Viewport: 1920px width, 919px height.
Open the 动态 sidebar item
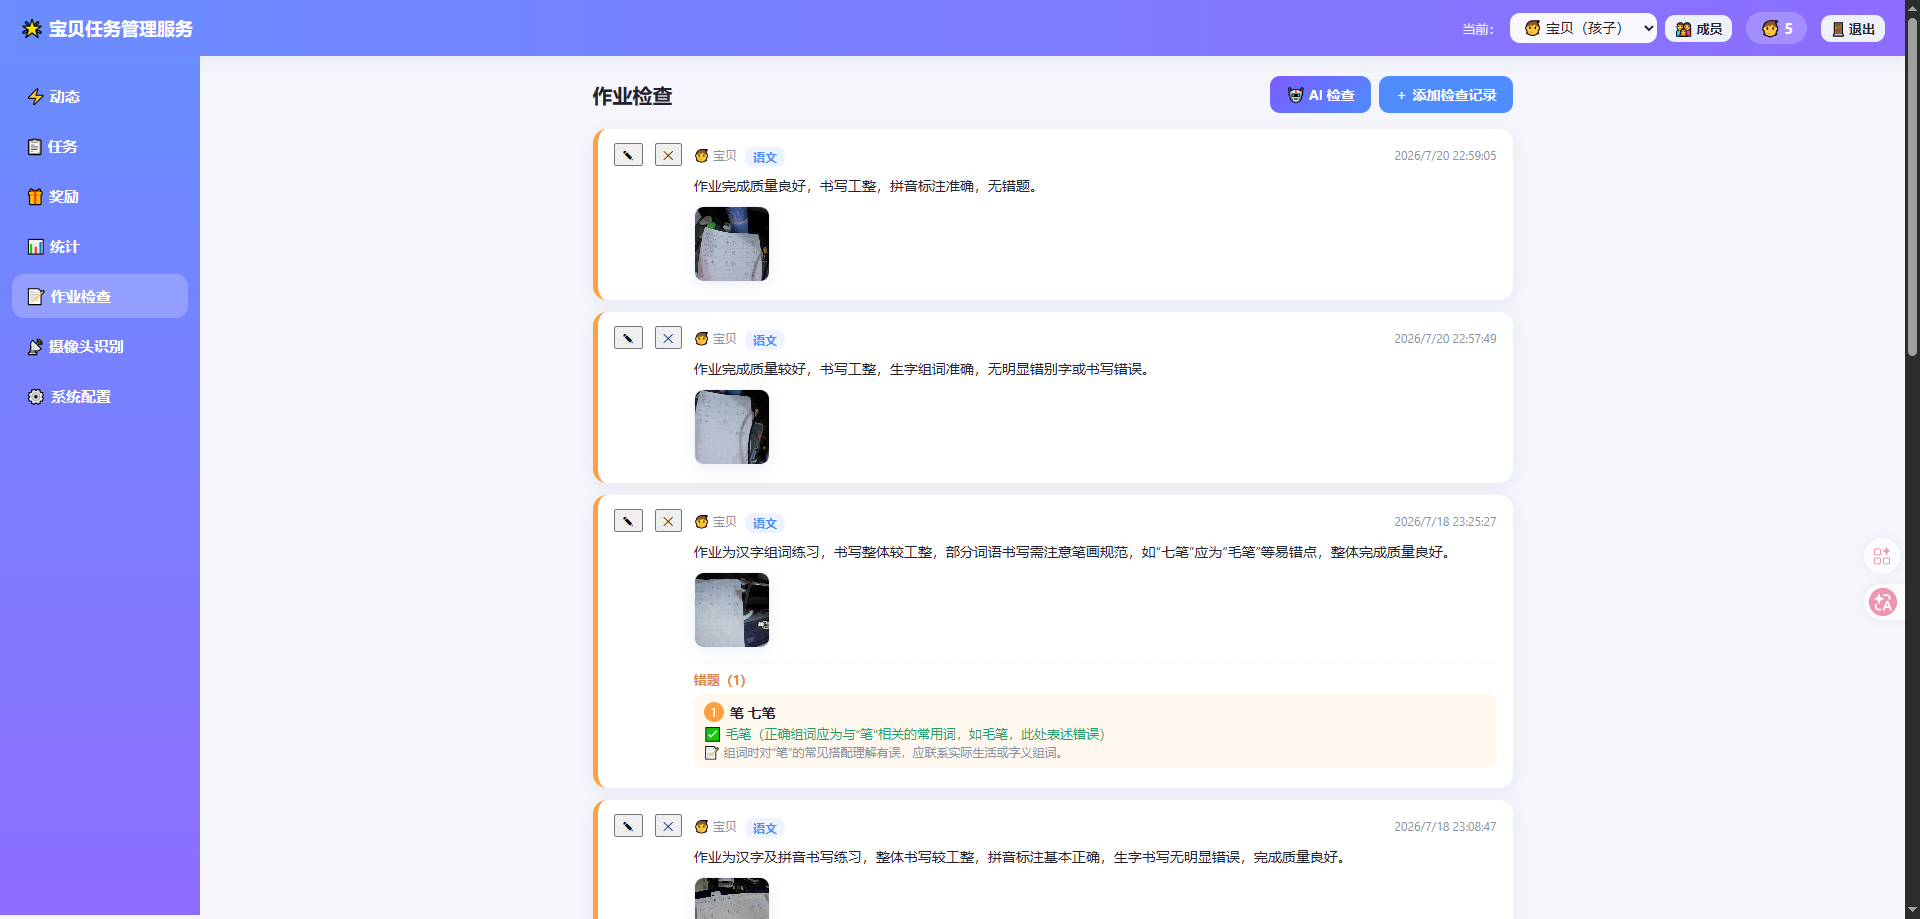click(x=100, y=97)
